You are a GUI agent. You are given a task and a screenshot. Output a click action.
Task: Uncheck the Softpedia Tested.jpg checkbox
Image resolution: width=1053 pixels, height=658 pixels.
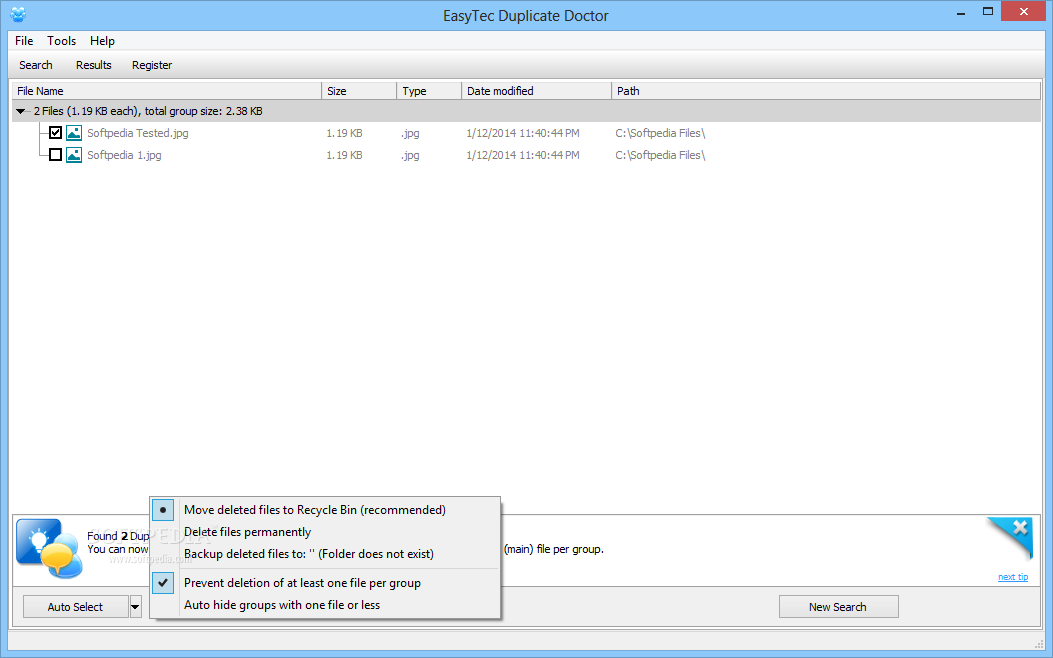(x=56, y=133)
